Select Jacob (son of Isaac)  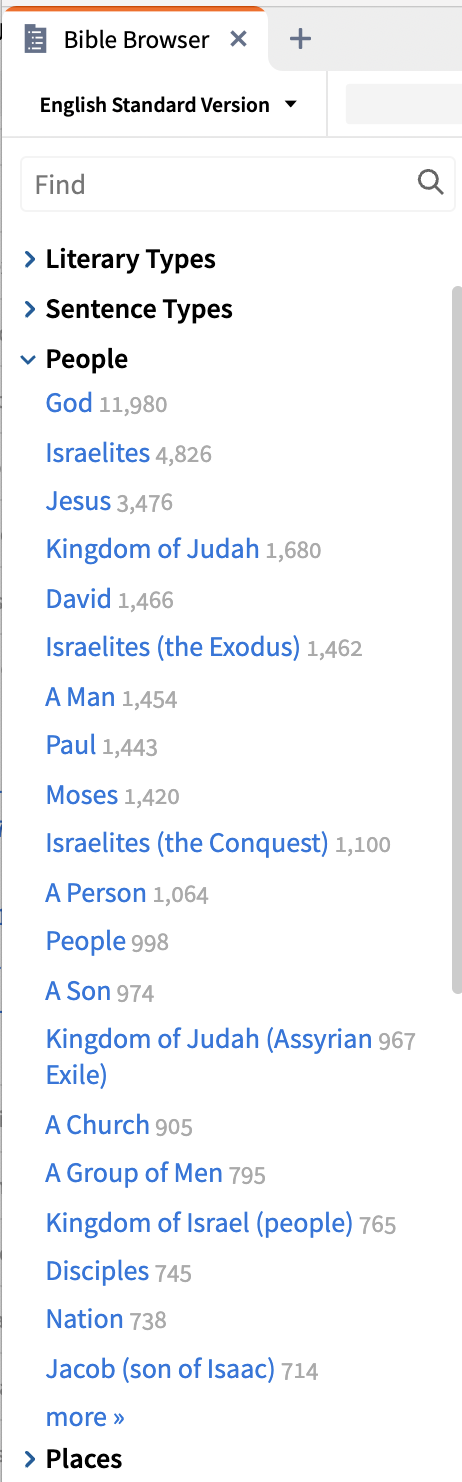160,1369
